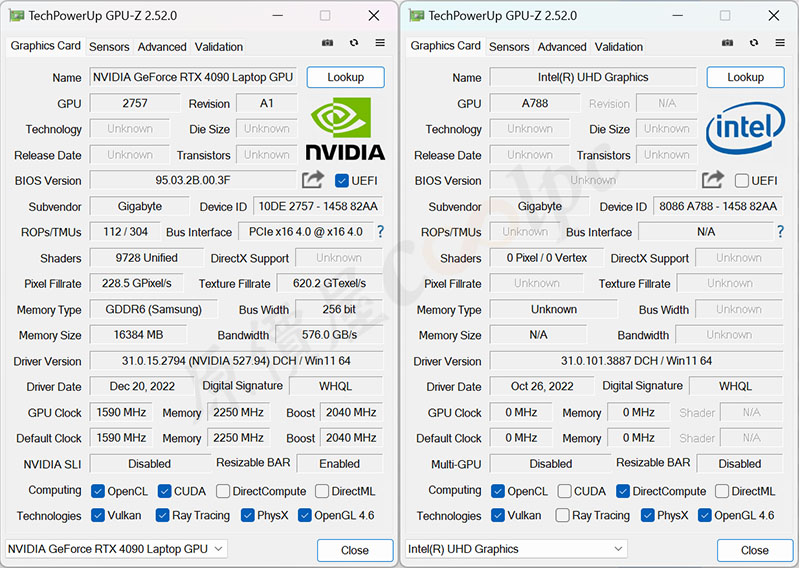This screenshot has height=568, width=800.
Task: Click the Lookup button in the Intel window
Action: coord(745,77)
